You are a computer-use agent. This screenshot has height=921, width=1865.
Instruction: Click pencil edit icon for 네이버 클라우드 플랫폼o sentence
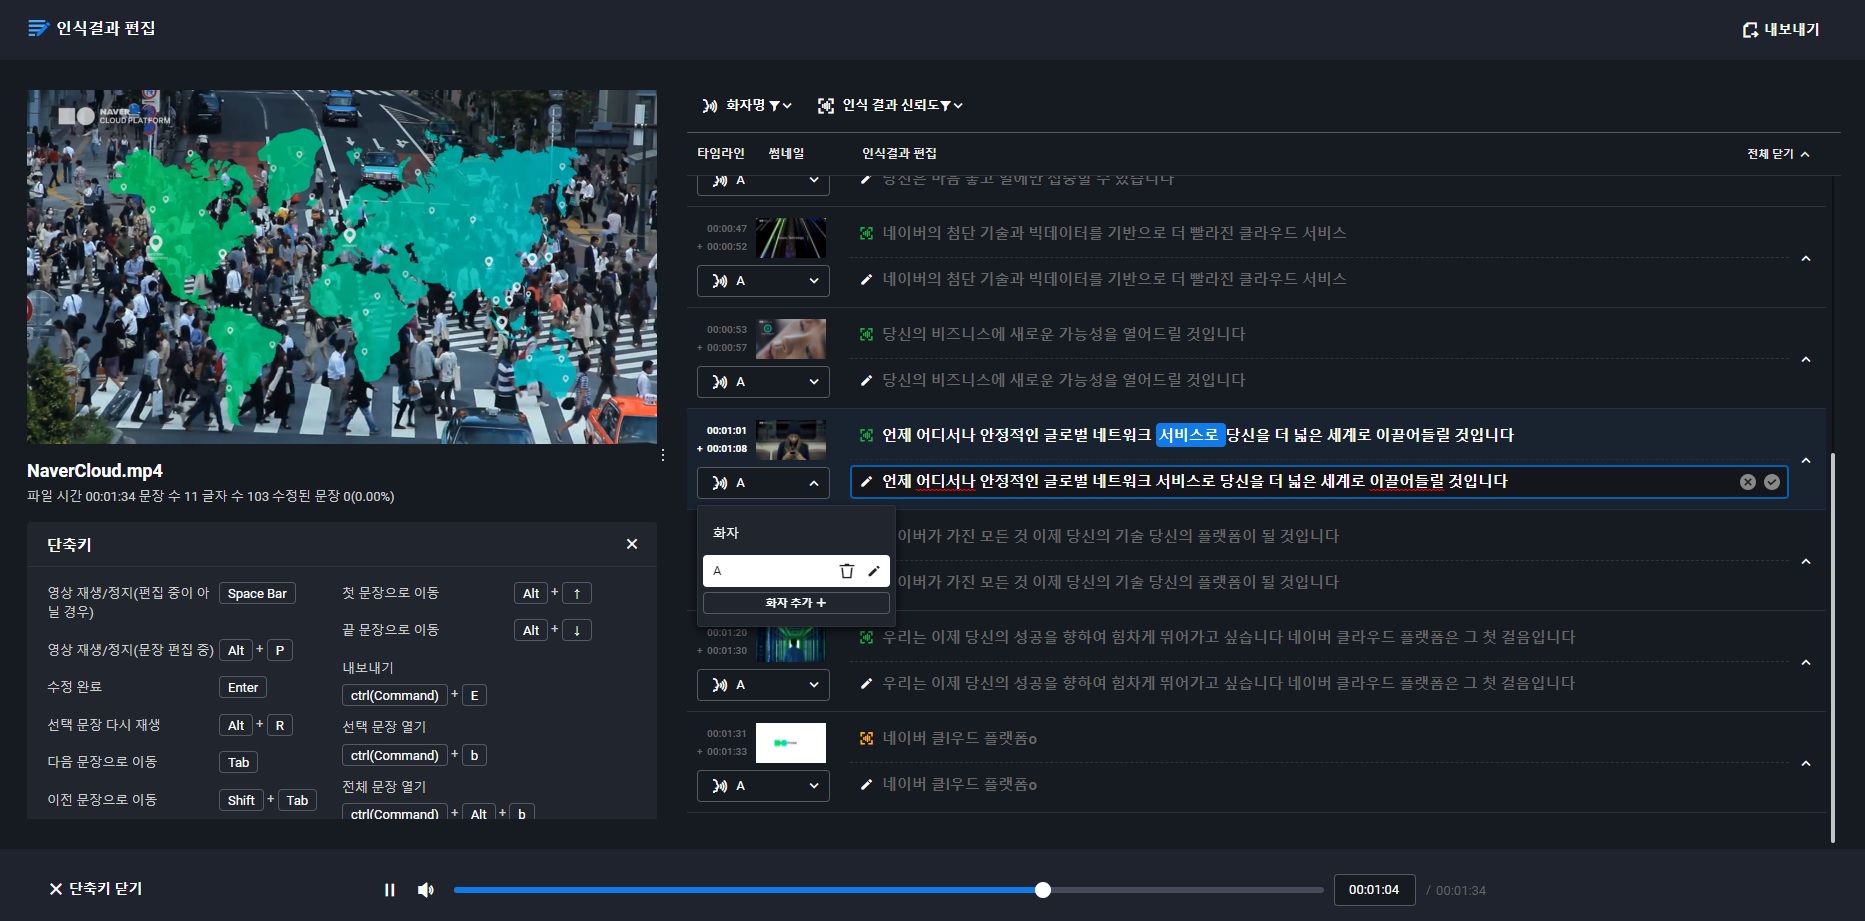click(x=866, y=784)
